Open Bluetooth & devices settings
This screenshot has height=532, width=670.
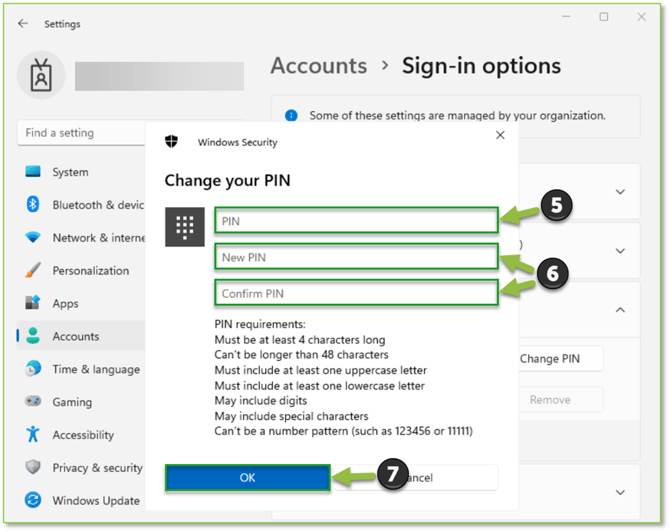97,205
